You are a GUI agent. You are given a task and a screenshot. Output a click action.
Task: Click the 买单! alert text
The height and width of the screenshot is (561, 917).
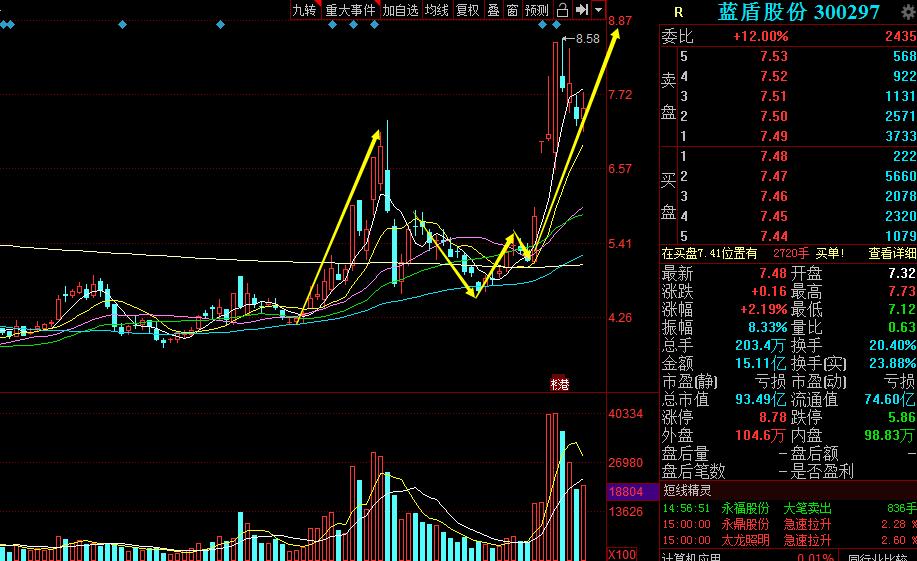coord(830,253)
